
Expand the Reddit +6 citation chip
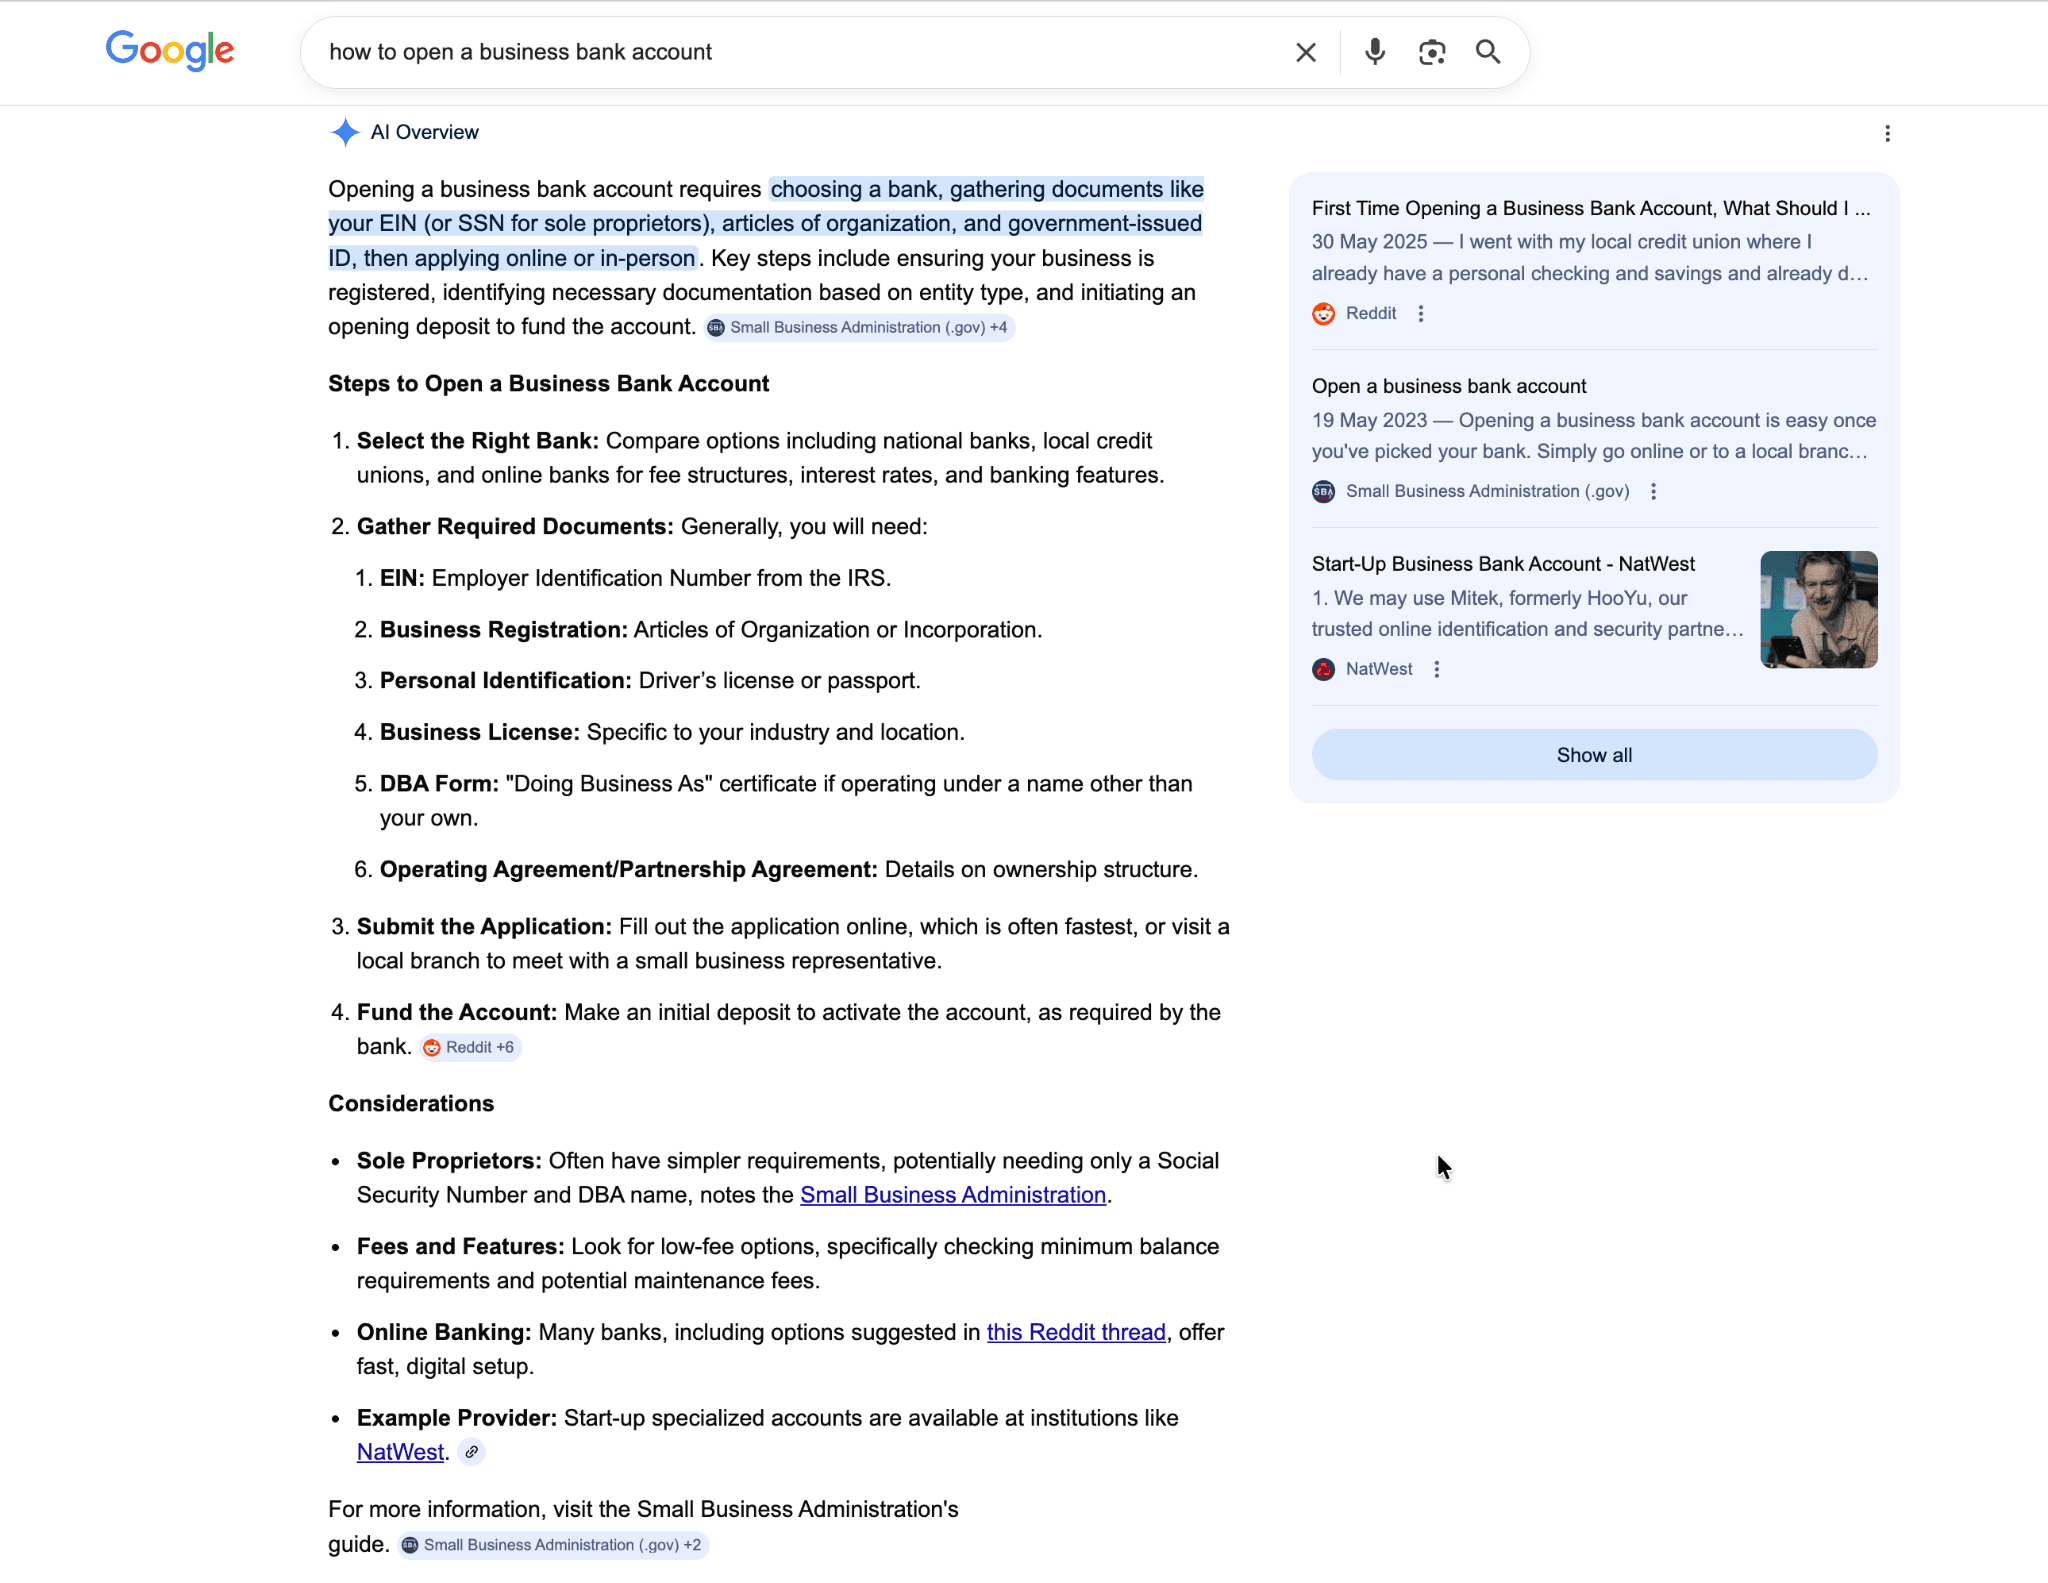(x=470, y=1047)
